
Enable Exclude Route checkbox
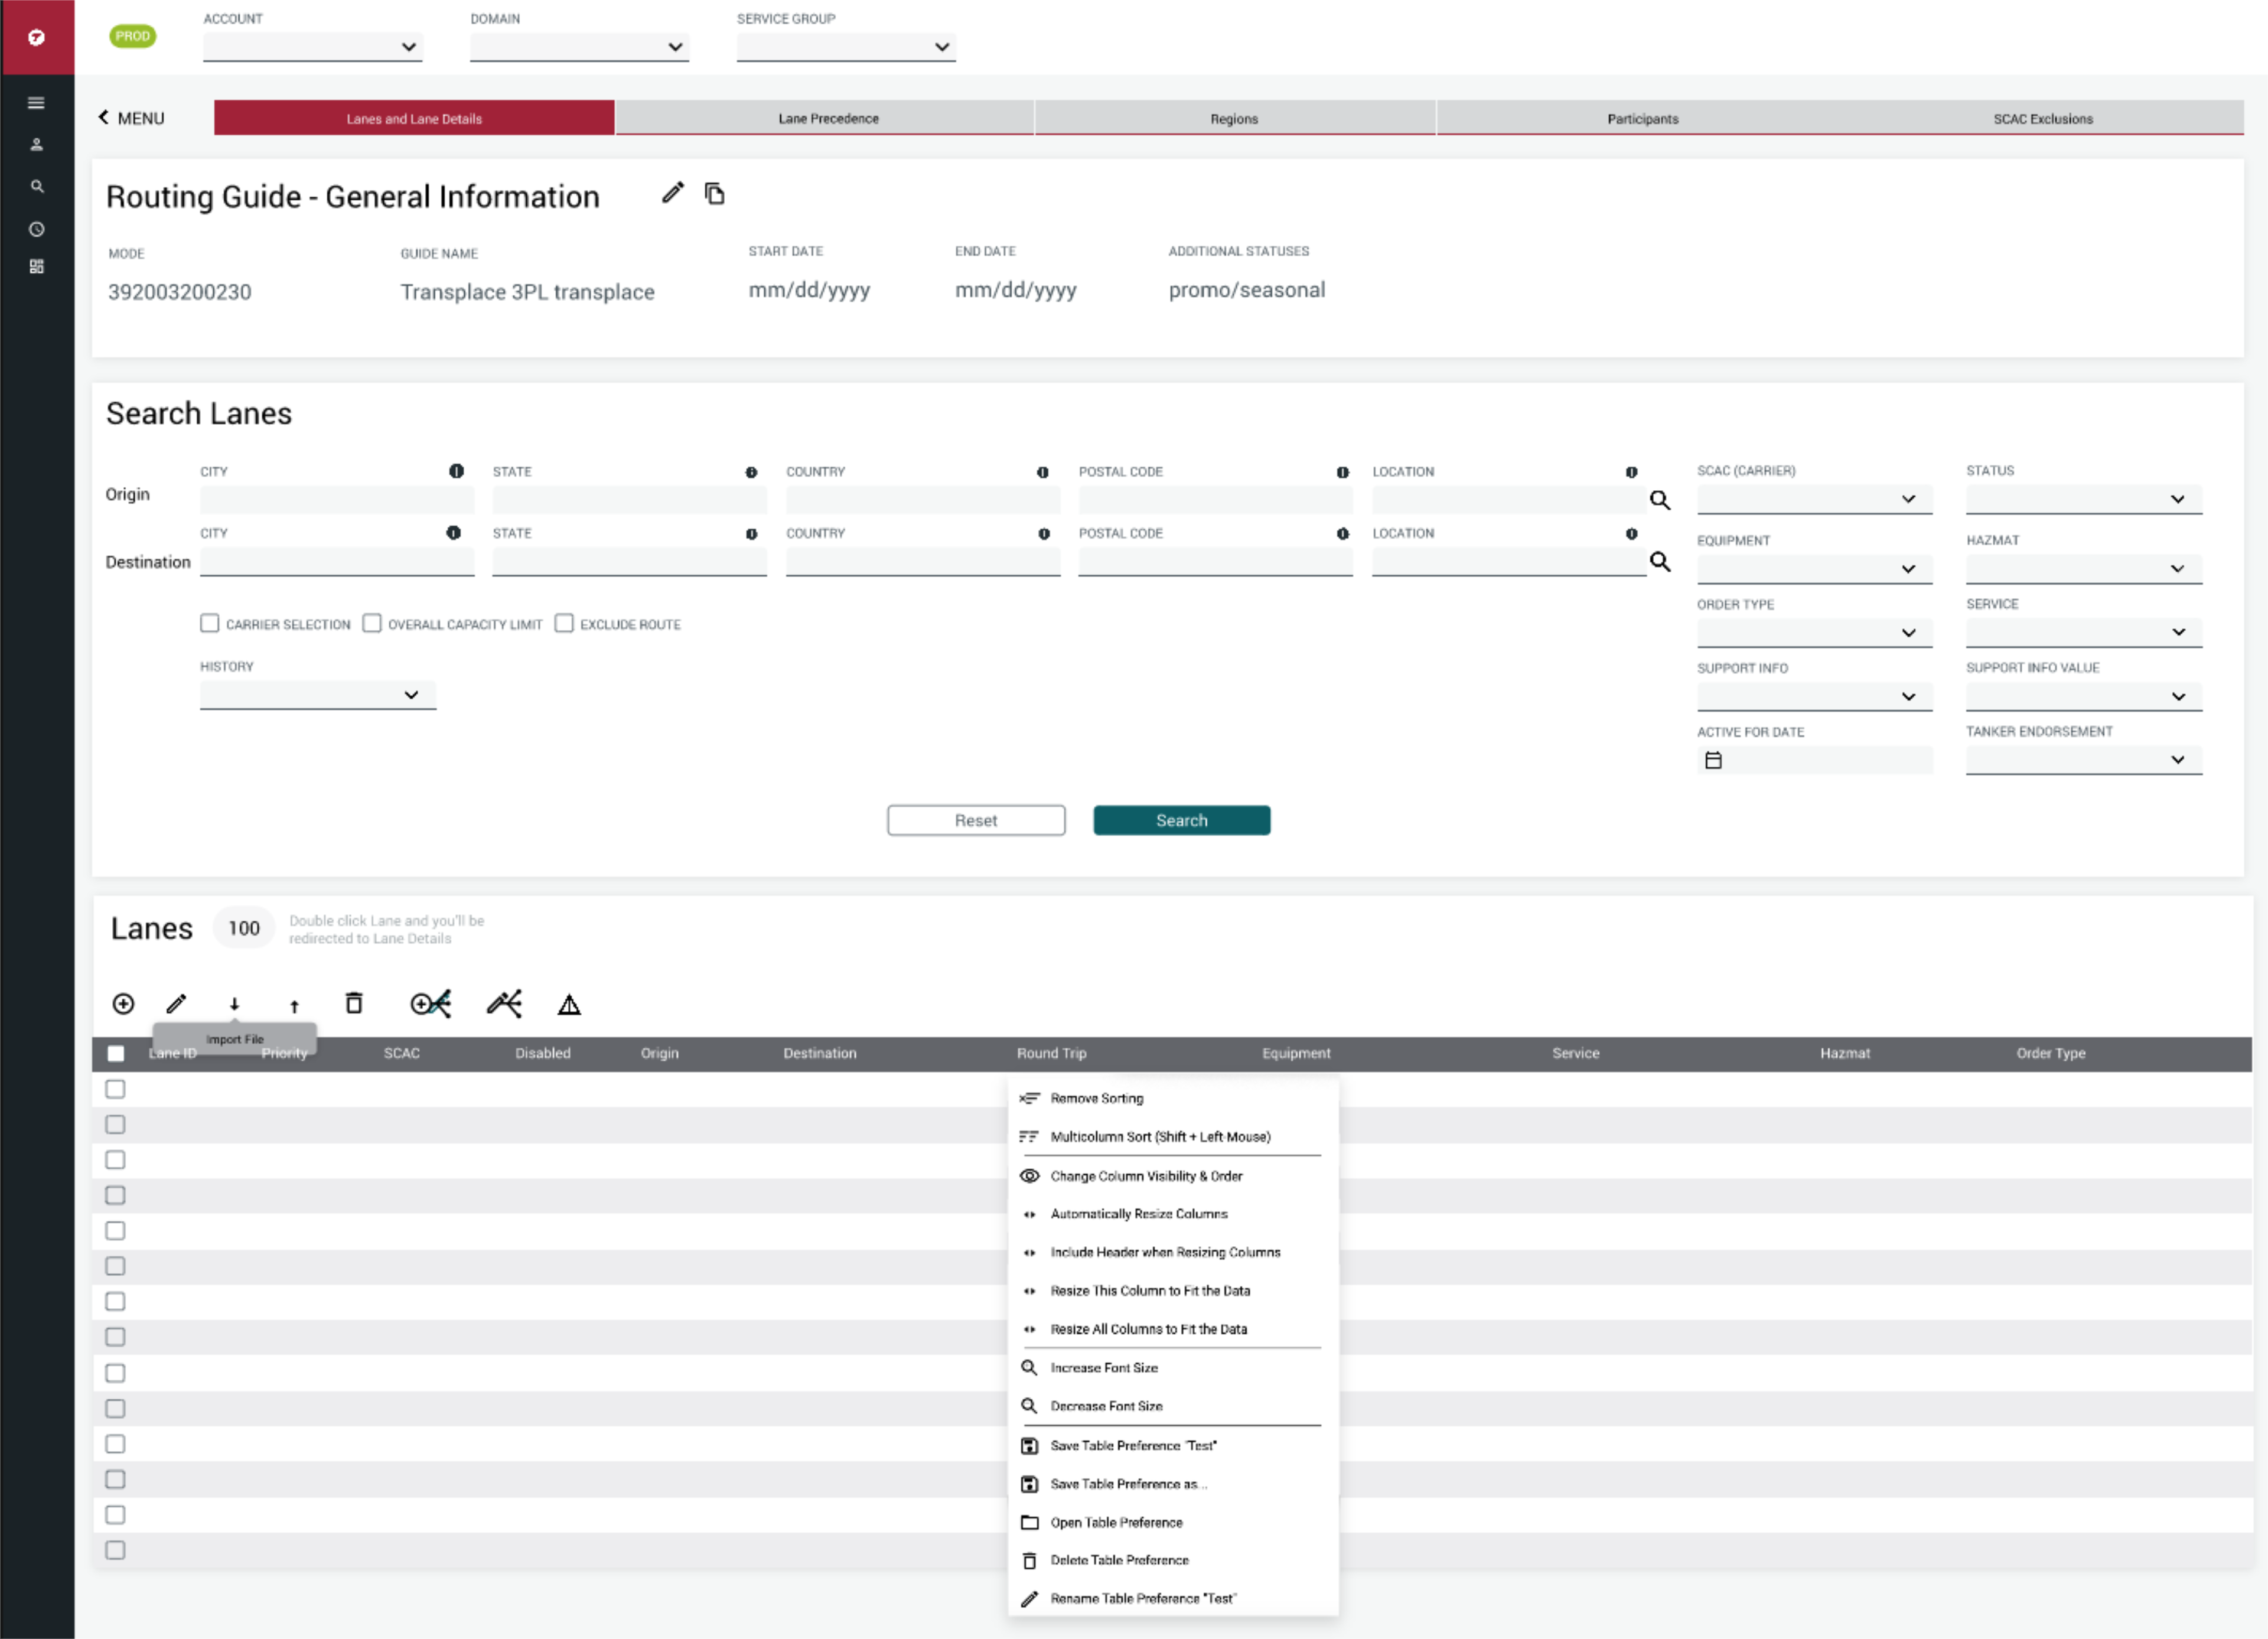click(564, 624)
